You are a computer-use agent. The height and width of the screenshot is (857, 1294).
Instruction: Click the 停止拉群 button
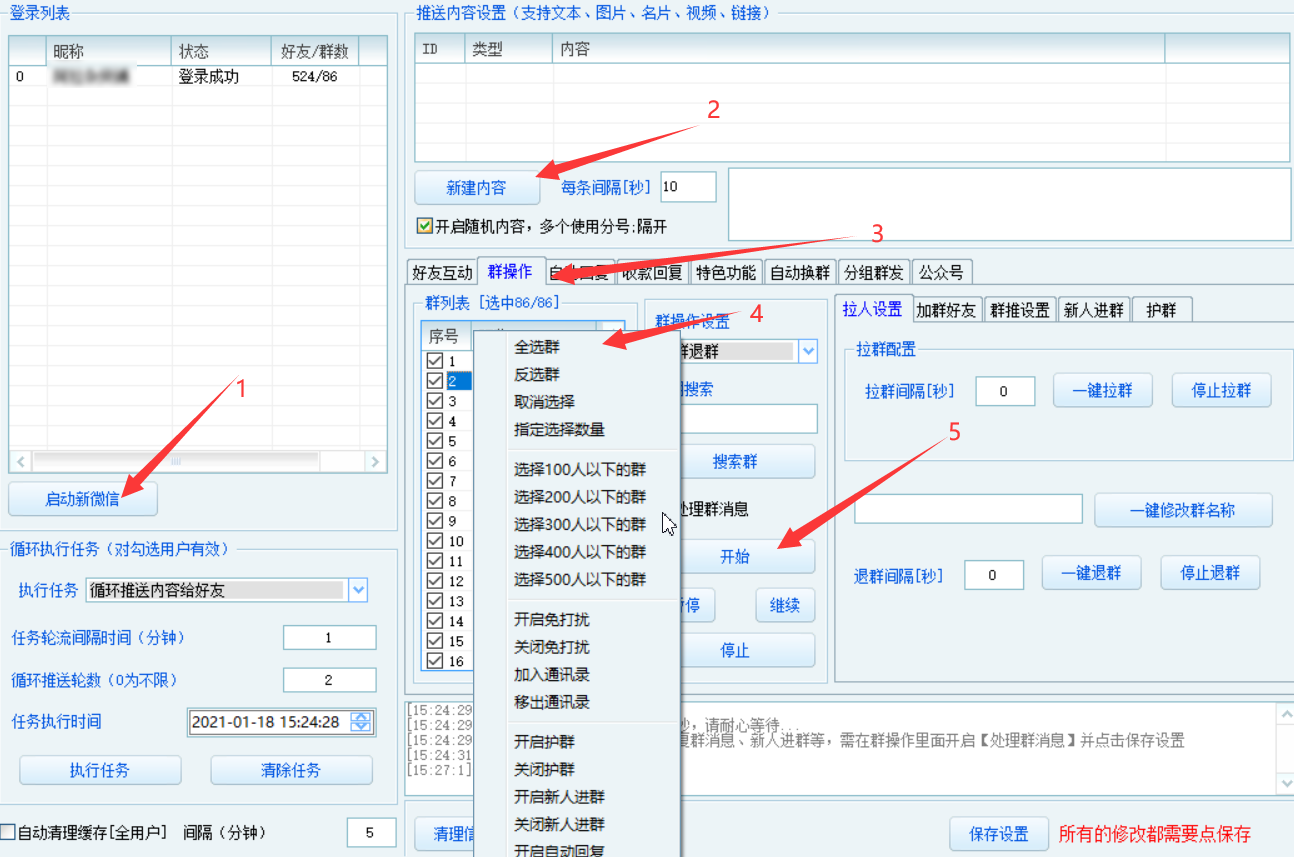tap(1221, 391)
